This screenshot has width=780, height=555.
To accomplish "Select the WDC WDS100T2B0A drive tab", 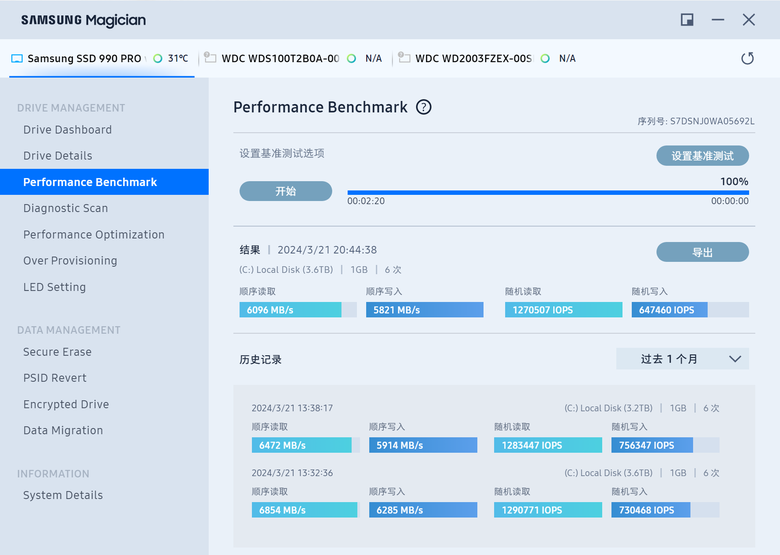I will [296, 59].
